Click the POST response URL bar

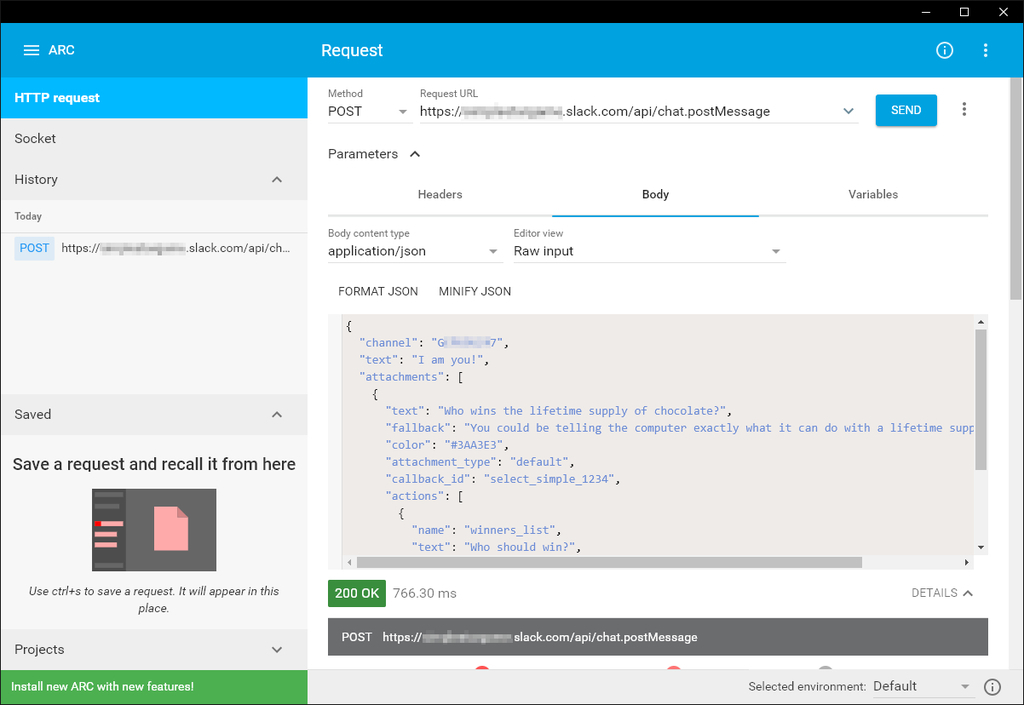pyautogui.click(x=658, y=637)
